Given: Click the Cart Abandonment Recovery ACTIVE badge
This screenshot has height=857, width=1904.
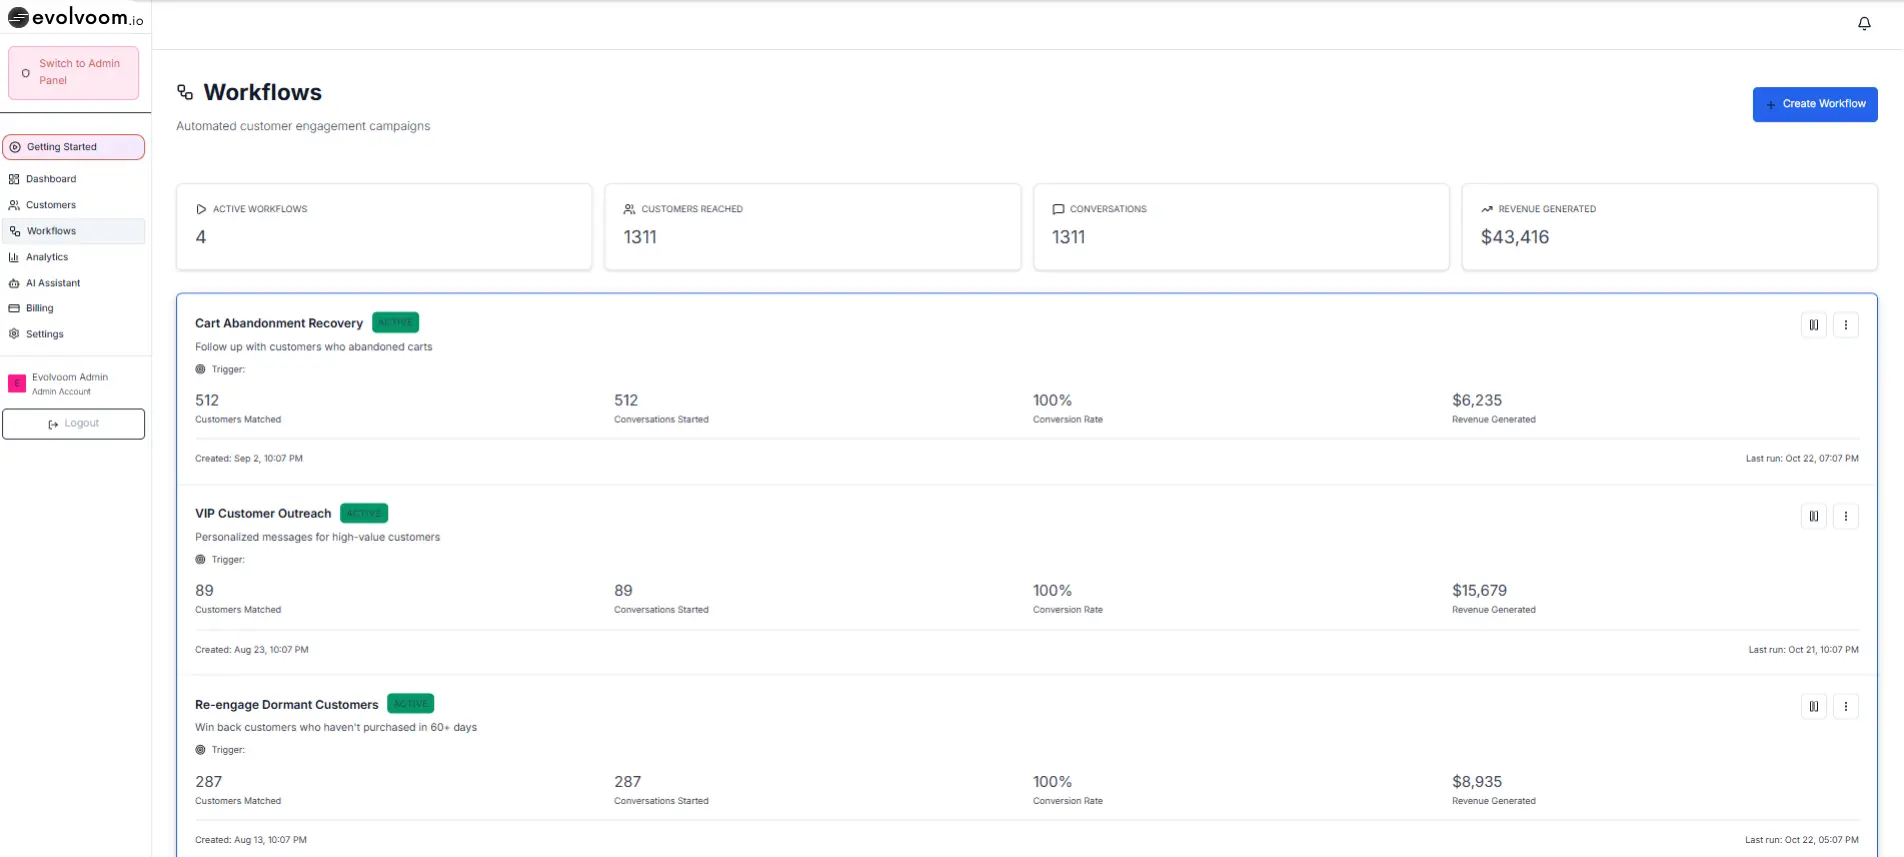Looking at the screenshot, I should pos(395,322).
